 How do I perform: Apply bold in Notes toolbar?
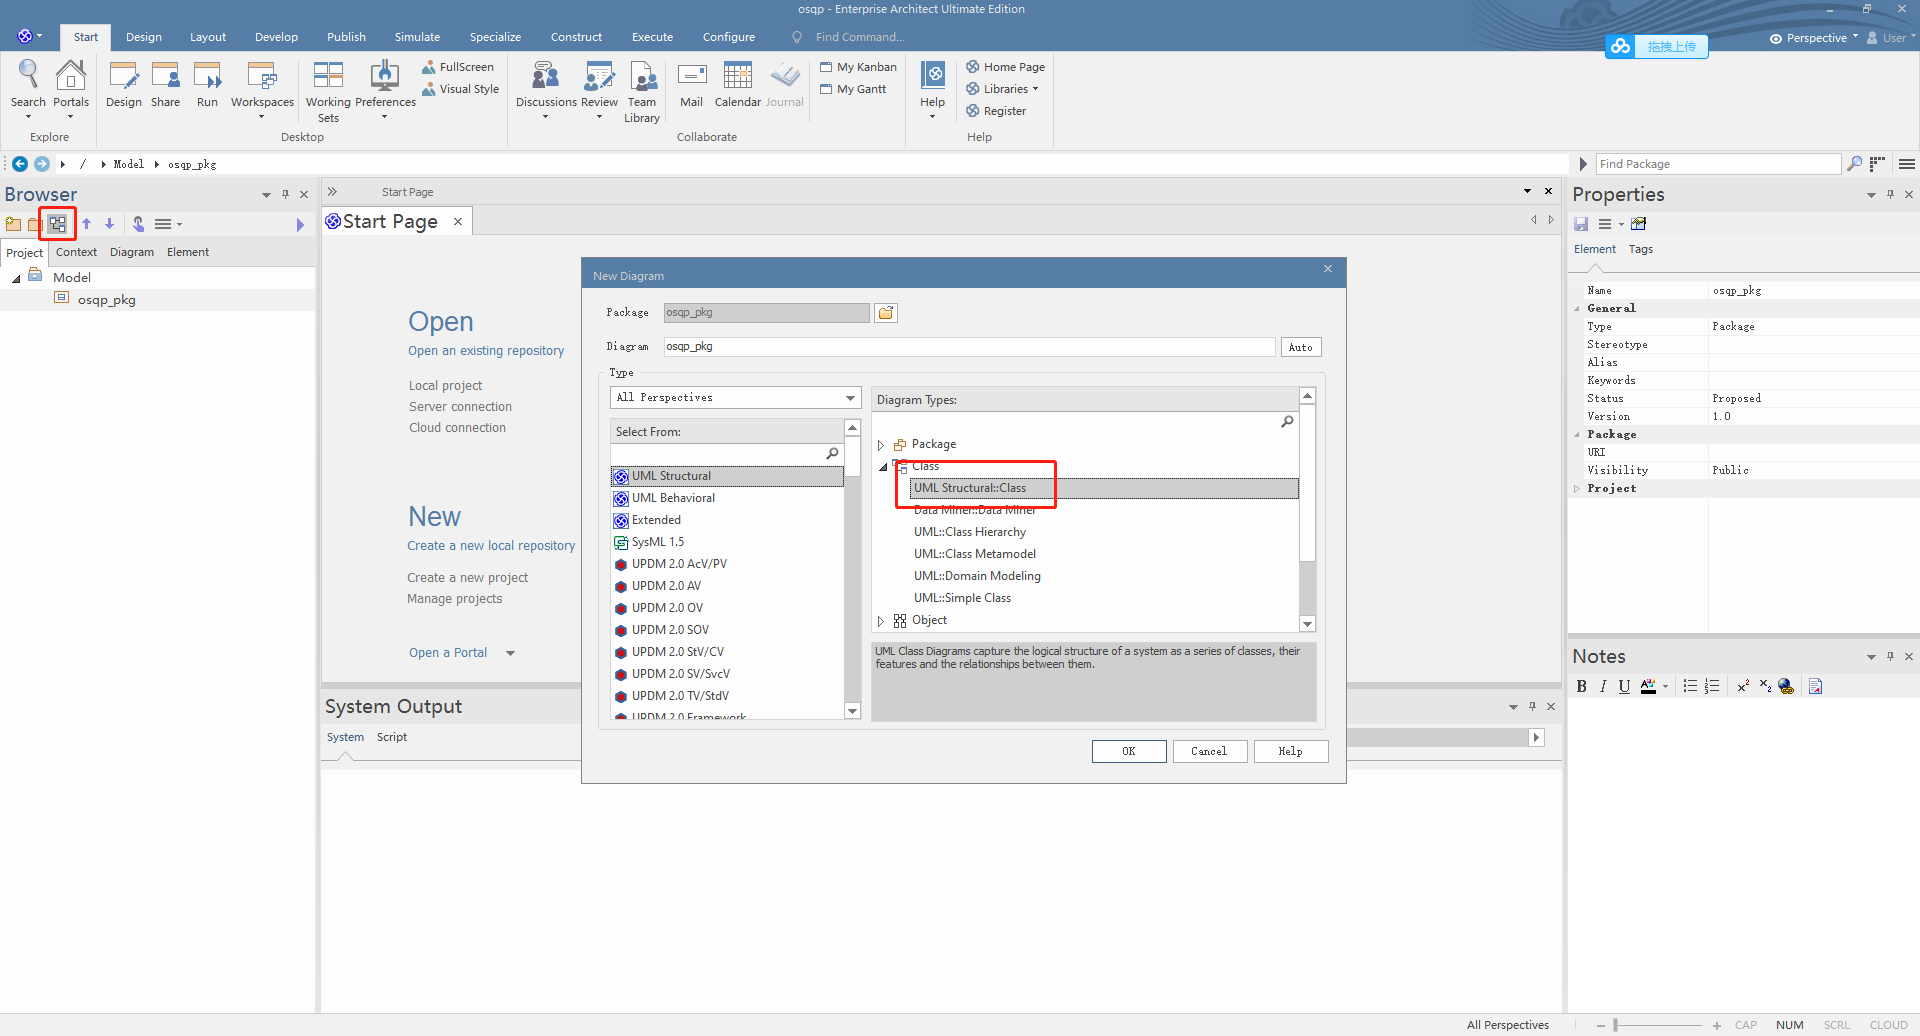pos(1581,686)
